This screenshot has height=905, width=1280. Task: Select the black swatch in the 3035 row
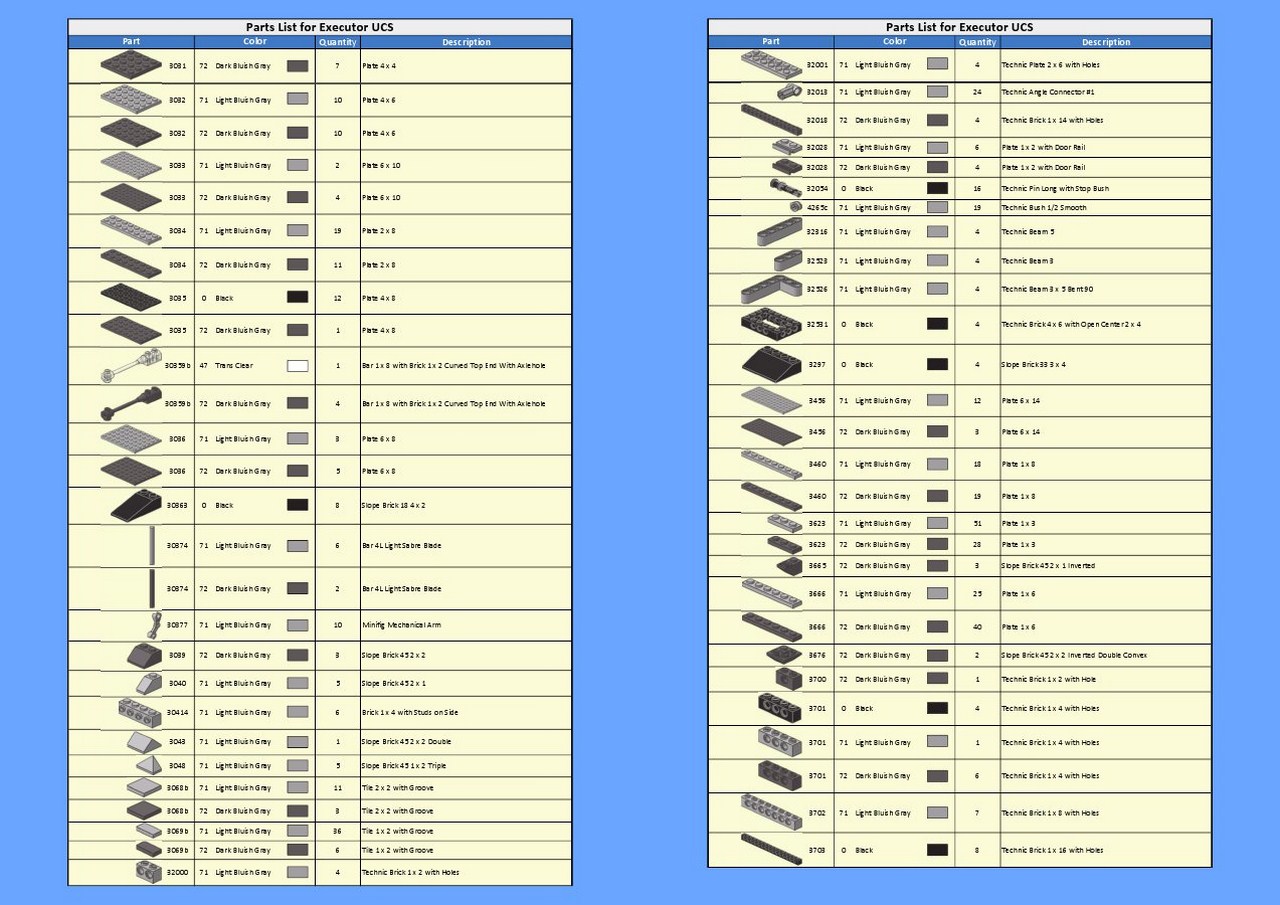pyautogui.click(x=297, y=297)
